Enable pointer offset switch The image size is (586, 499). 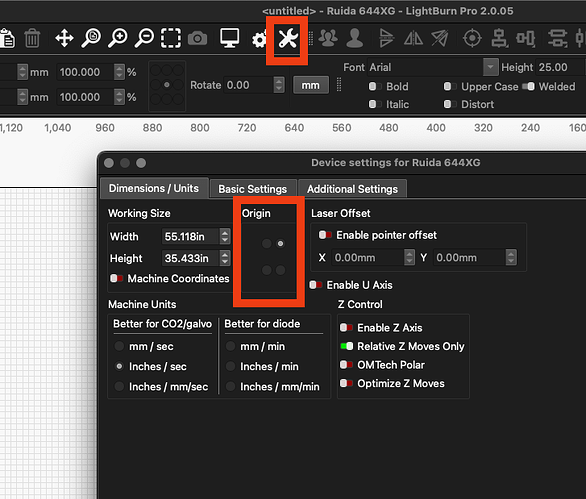(325, 235)
